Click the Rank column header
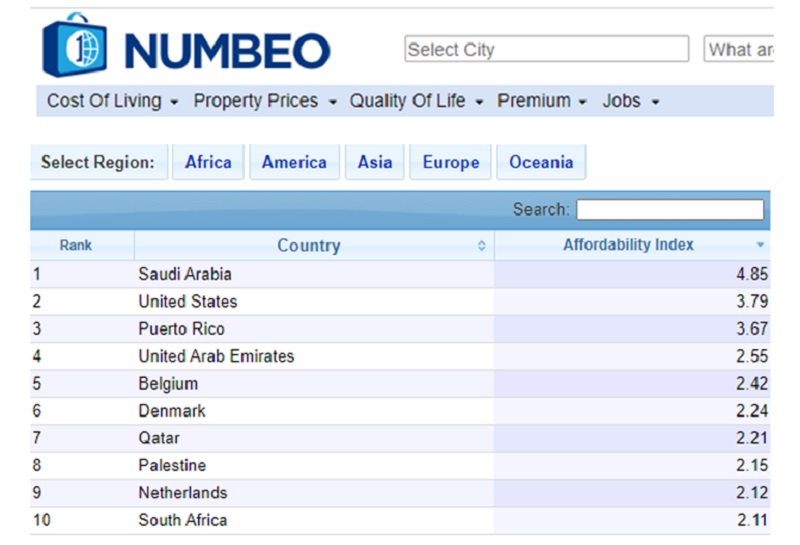Screen dimensions: 800x545 click(82, 245)
